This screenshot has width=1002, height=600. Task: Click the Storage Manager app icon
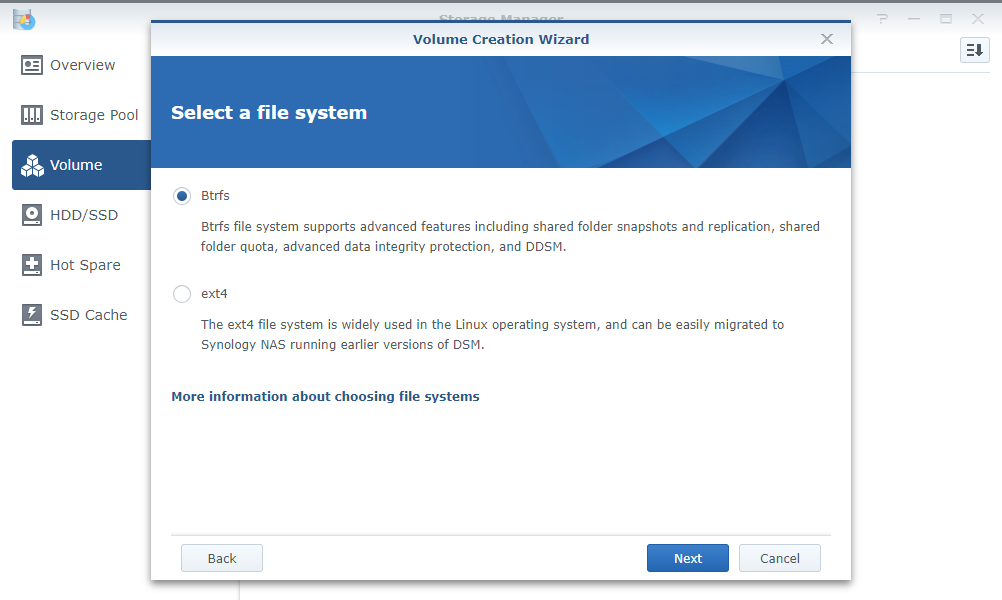point(24,19)
